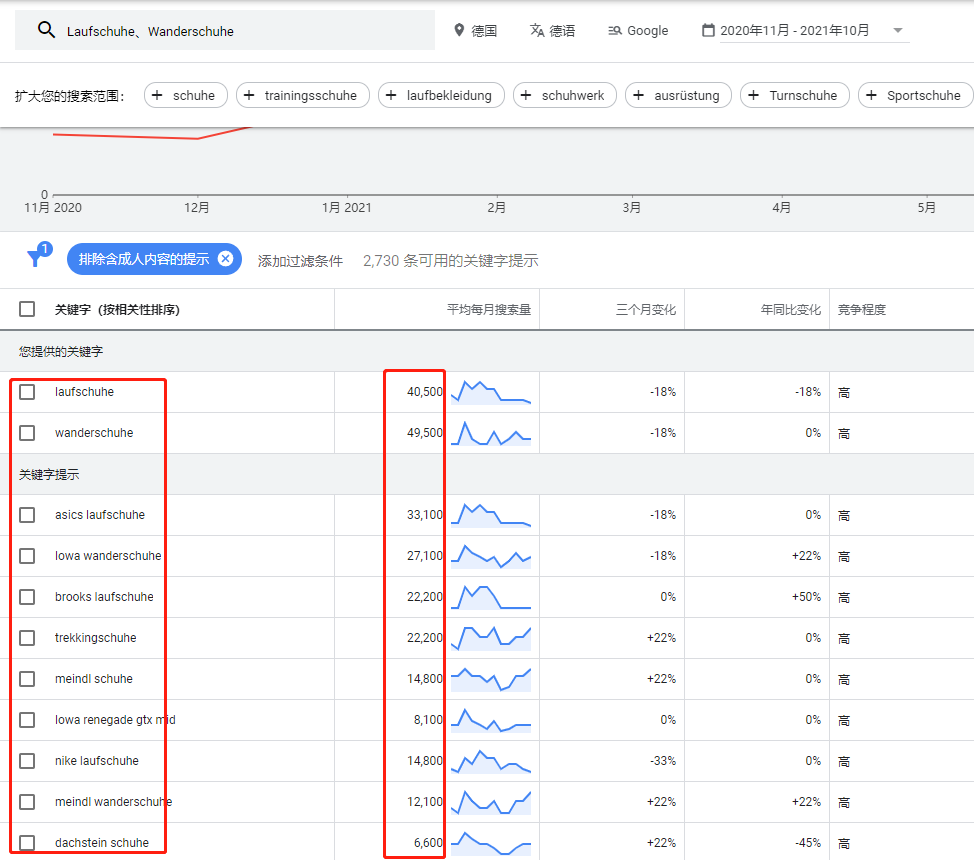
Task: Click the dachstein schuhe trend sparkline
Action: pyautogui.click(x=491, y=843)
